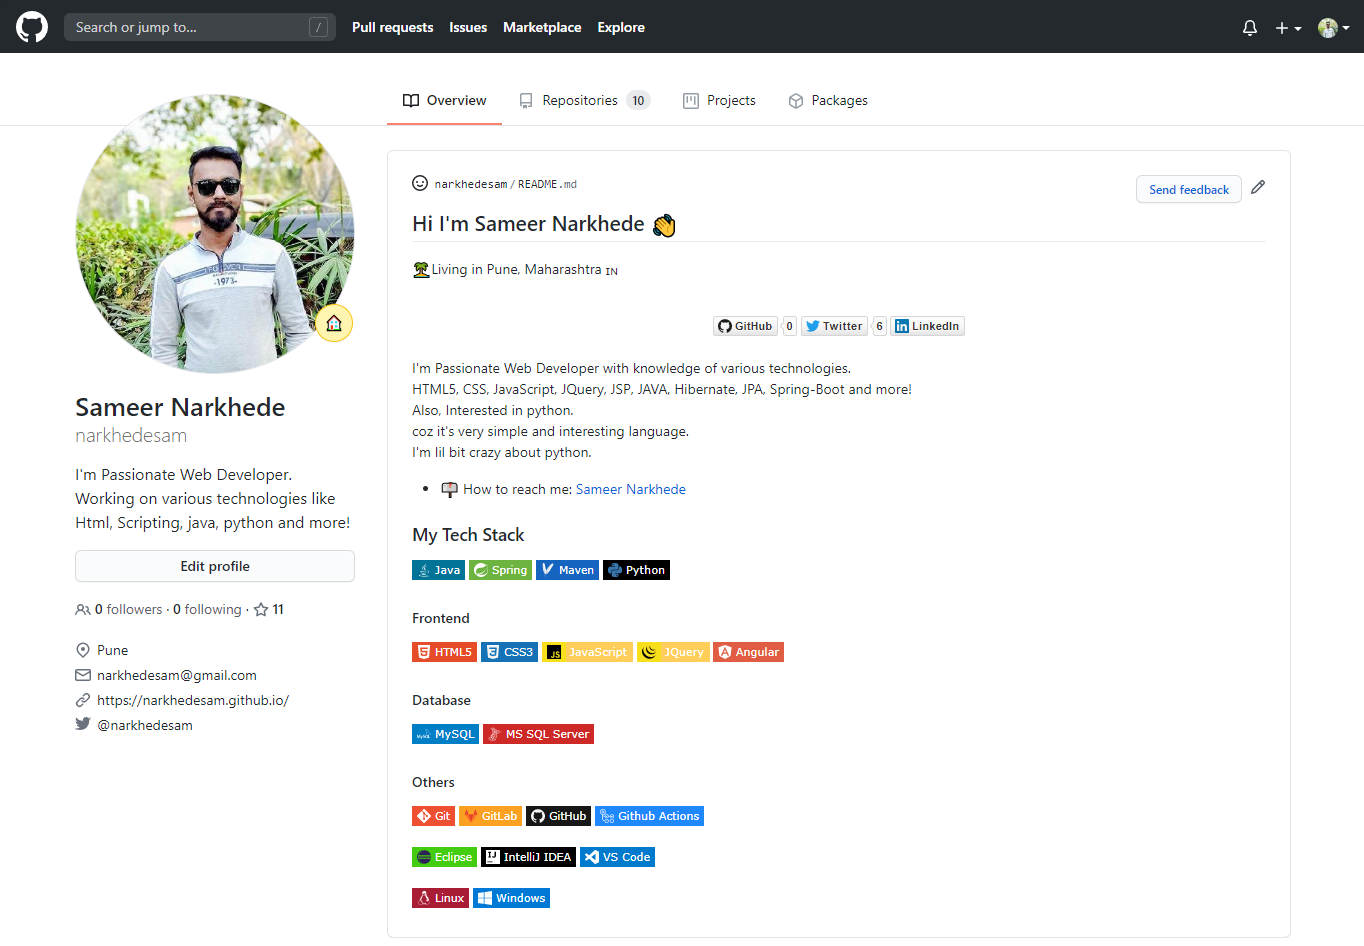Click the Angular badge
This screenshot has height=946, width=1364.
coord(748,652)
